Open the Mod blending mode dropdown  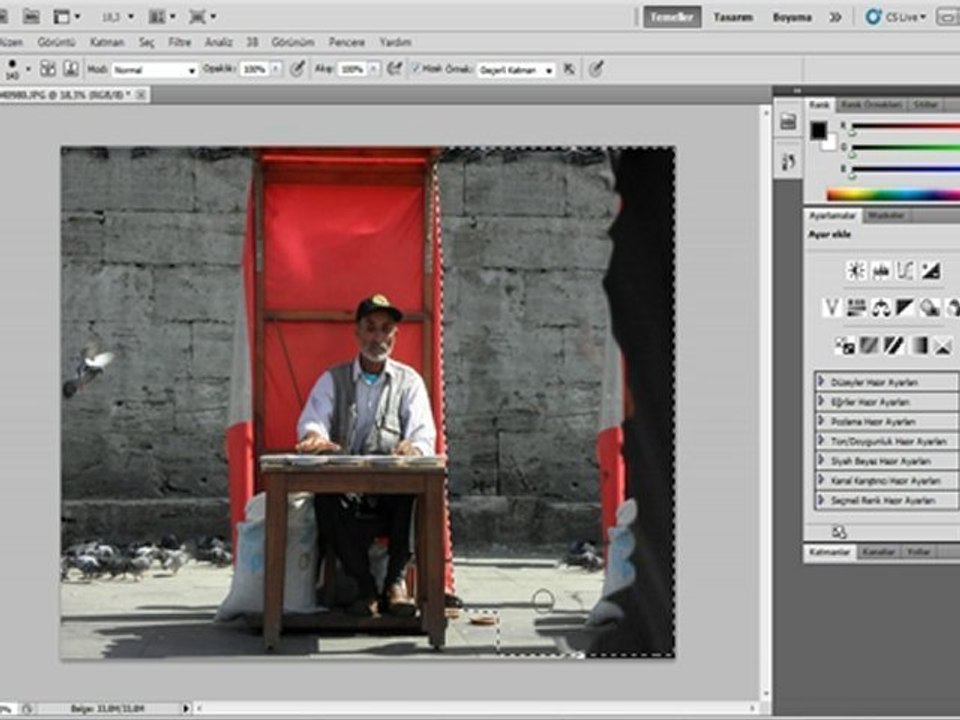click(x=154, y=70)
